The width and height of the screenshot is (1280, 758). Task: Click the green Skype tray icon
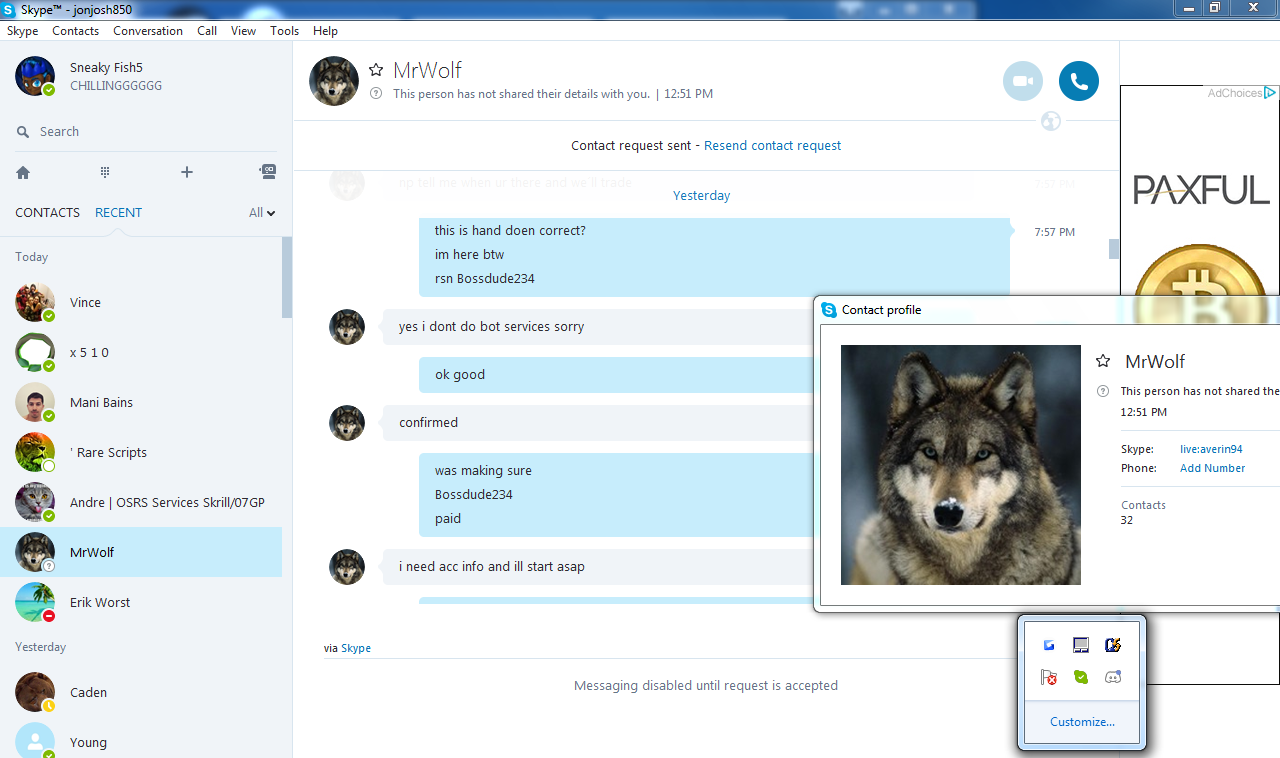1081,677
